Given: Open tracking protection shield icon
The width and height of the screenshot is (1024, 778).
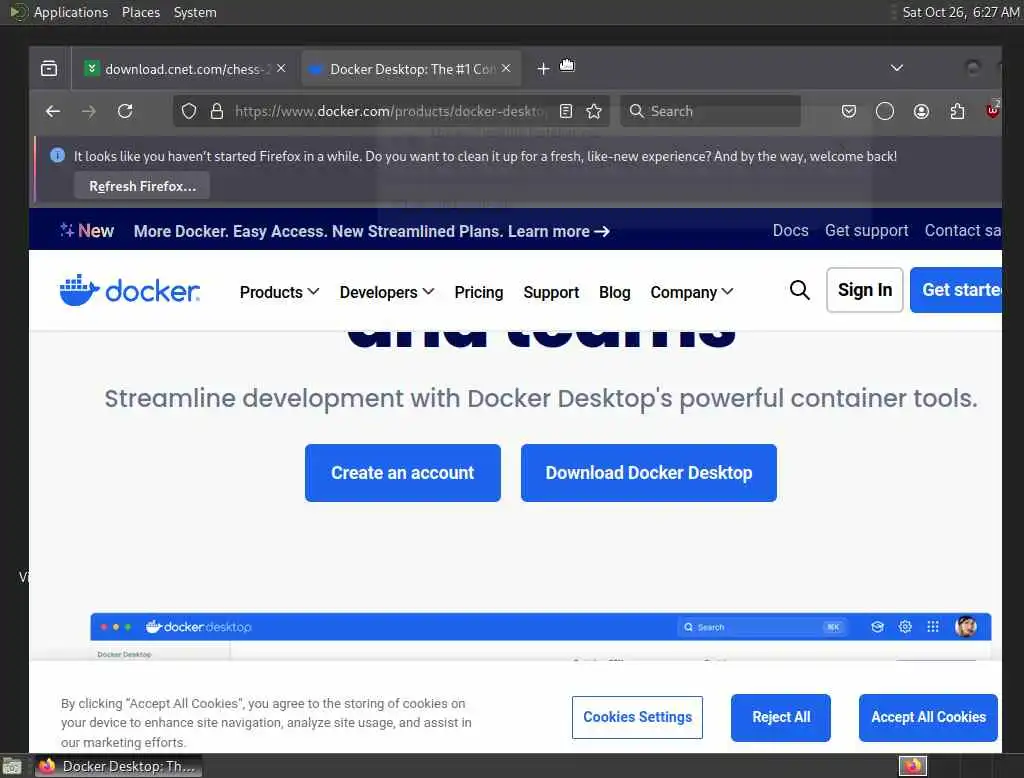Looking at the screenshot, I should (189, 112).
